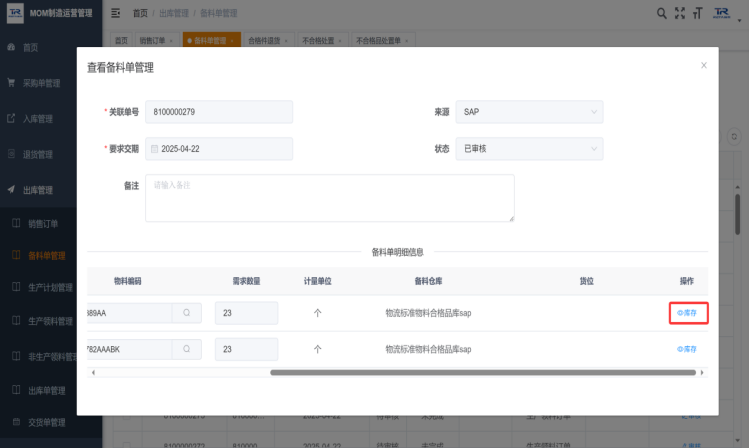Click the 备注 textarea

point(330,198)
